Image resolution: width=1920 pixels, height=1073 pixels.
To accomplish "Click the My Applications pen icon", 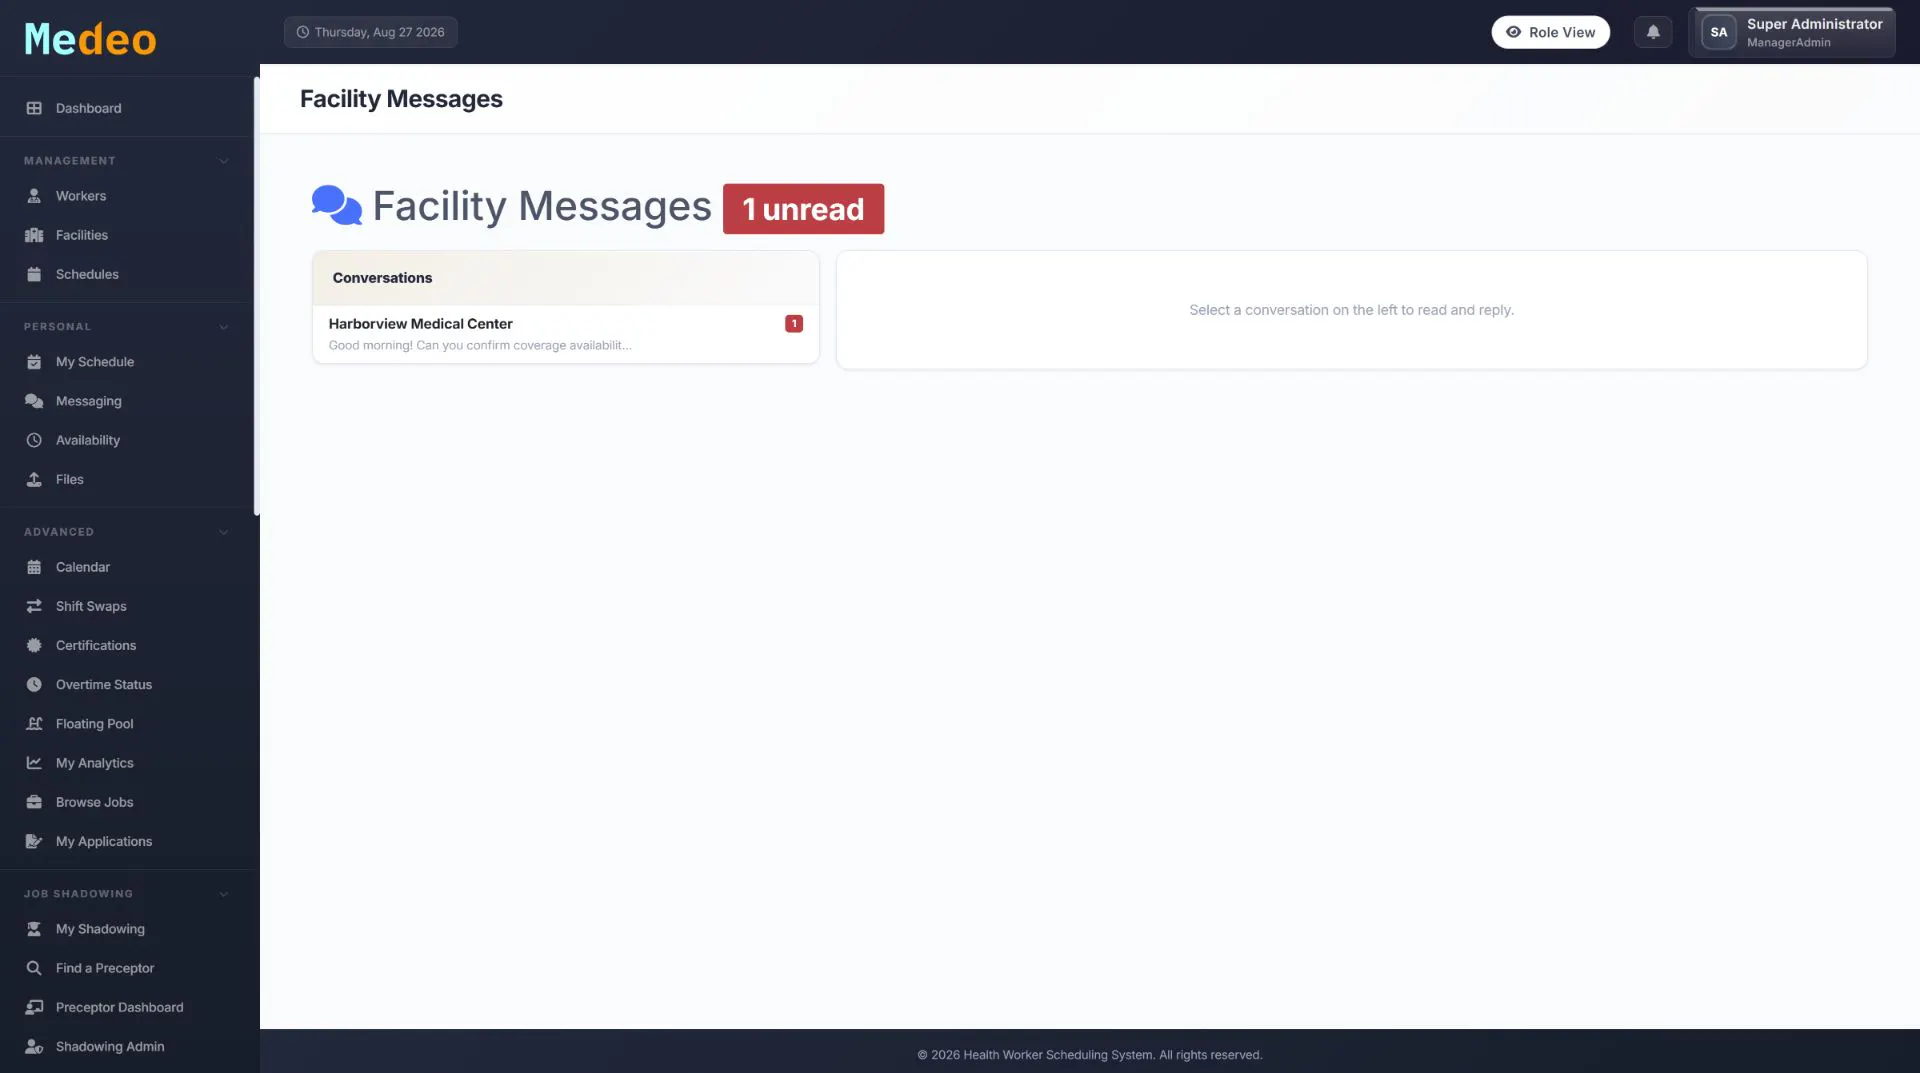I will [x=34, y=841].
